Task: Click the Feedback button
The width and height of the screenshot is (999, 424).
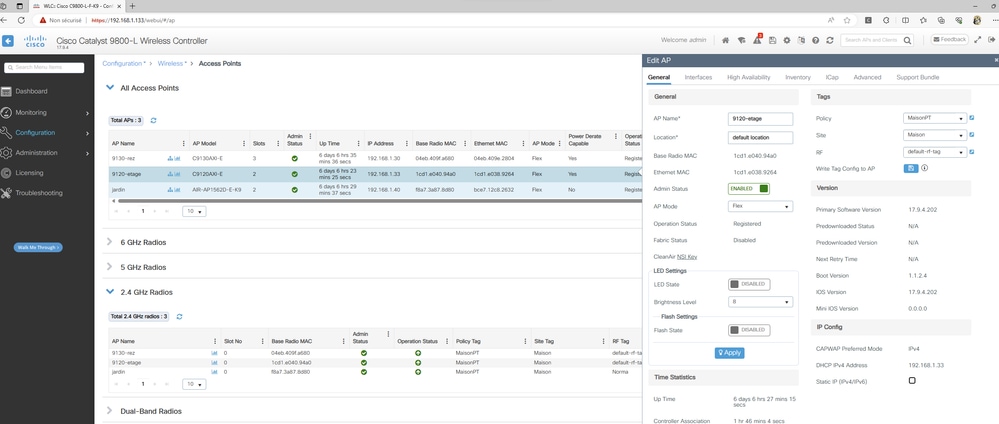Action: tap(950, 40)
